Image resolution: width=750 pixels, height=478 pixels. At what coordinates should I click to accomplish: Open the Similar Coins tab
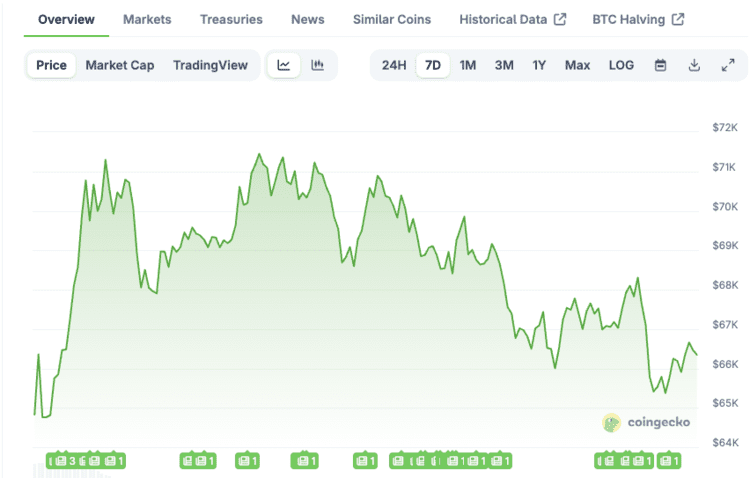click(392, 19)
